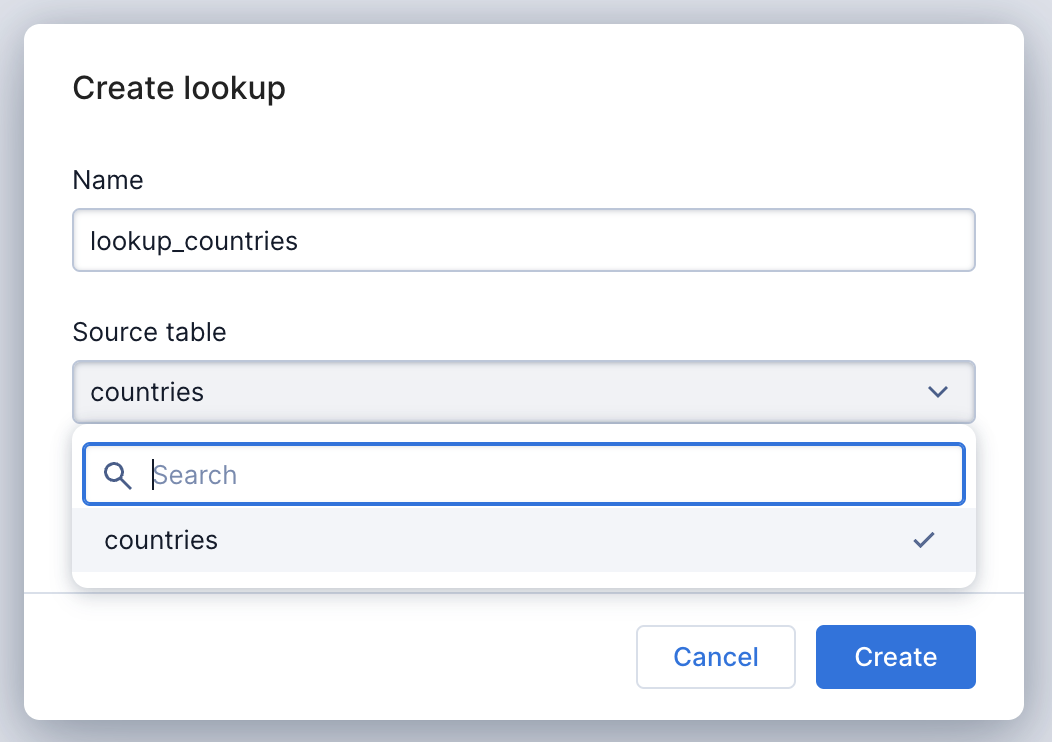Click the "Create lookup" dialog title

click(179, 88)
